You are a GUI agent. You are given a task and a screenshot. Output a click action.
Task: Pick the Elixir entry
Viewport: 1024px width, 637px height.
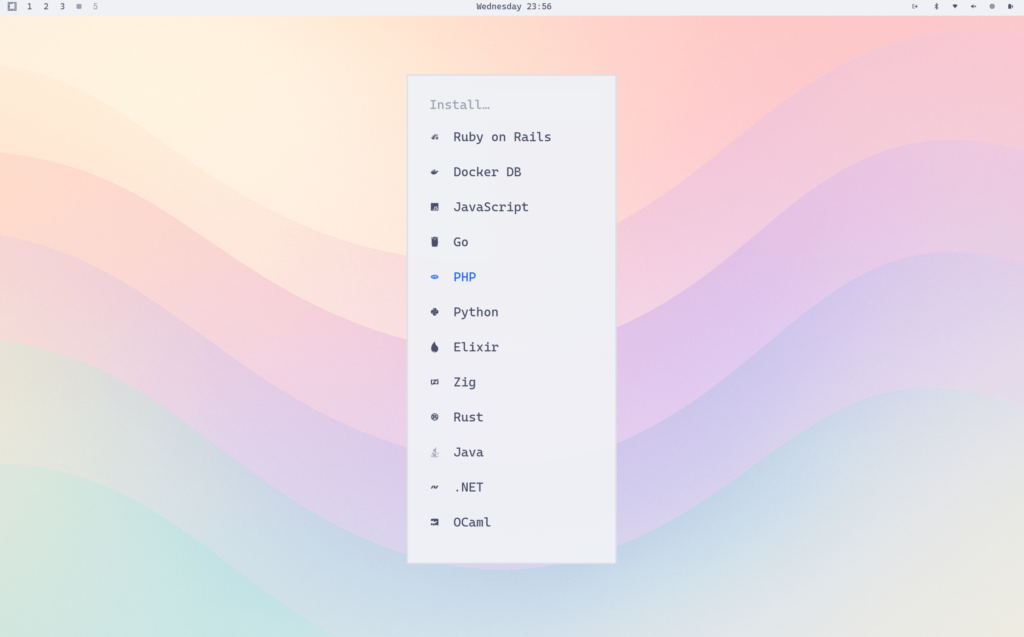click(x=511, y=347)
